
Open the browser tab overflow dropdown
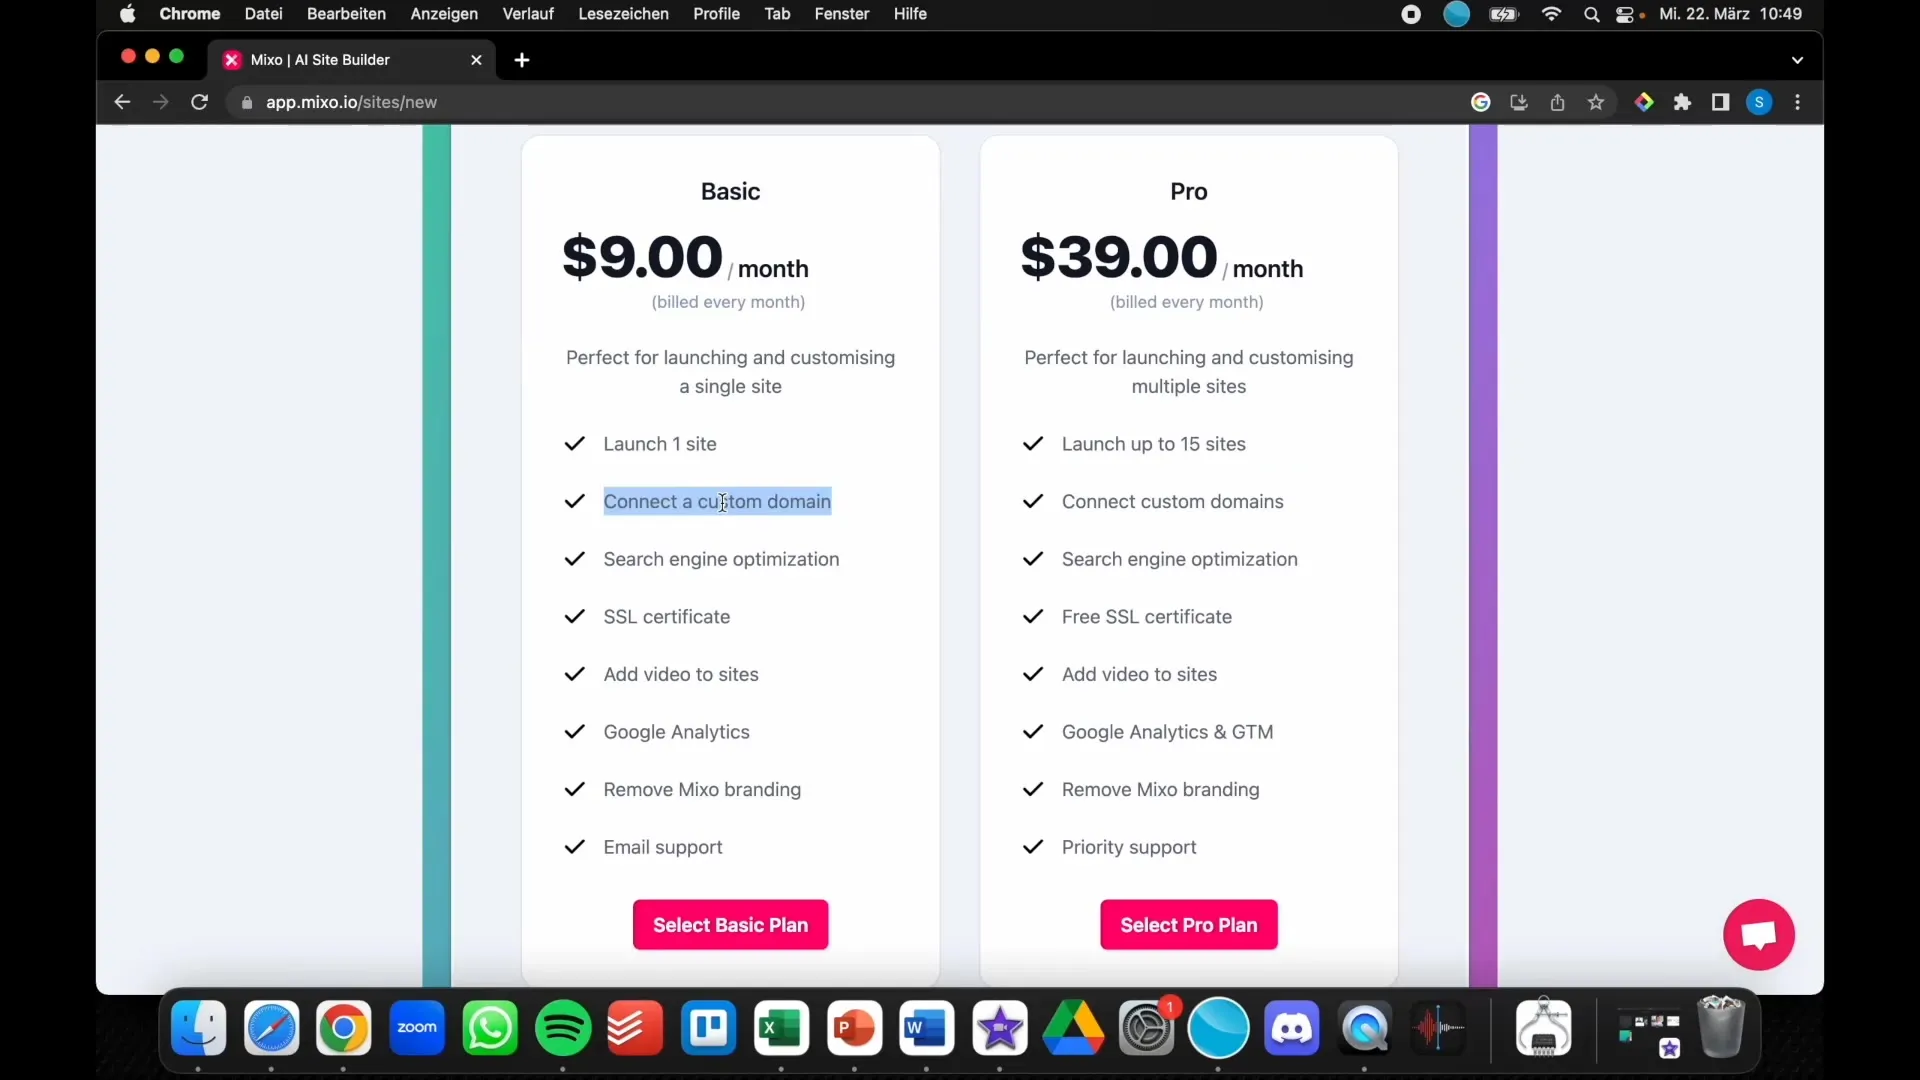click(x=1797, y=59)
